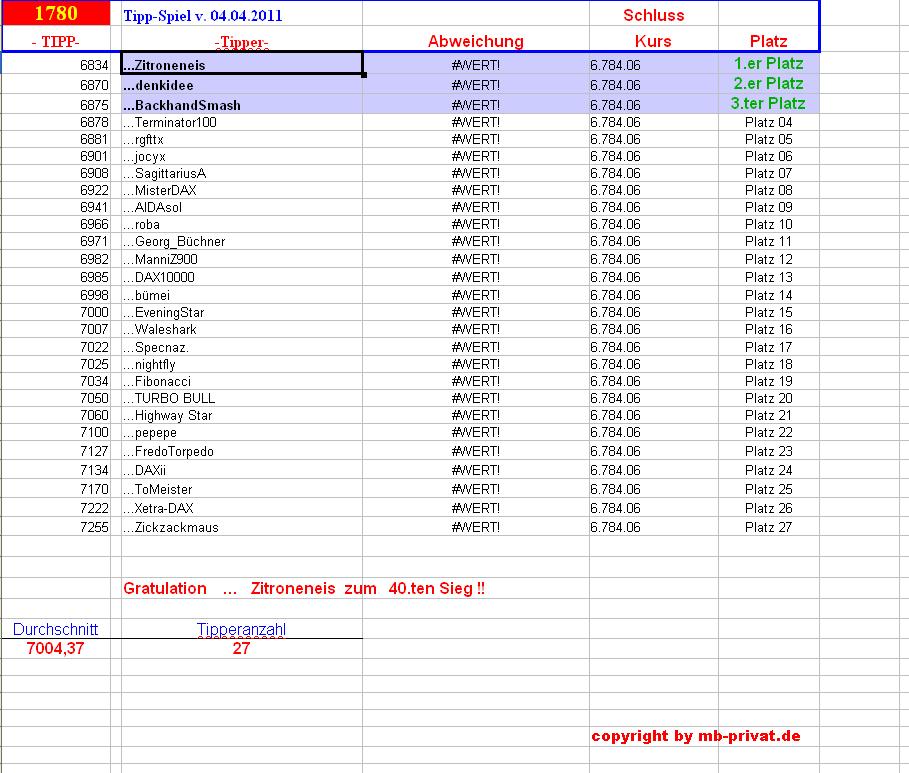The image size is (909, 773).
Task: Select the ...bümei cell
Action: click(242, 295)
